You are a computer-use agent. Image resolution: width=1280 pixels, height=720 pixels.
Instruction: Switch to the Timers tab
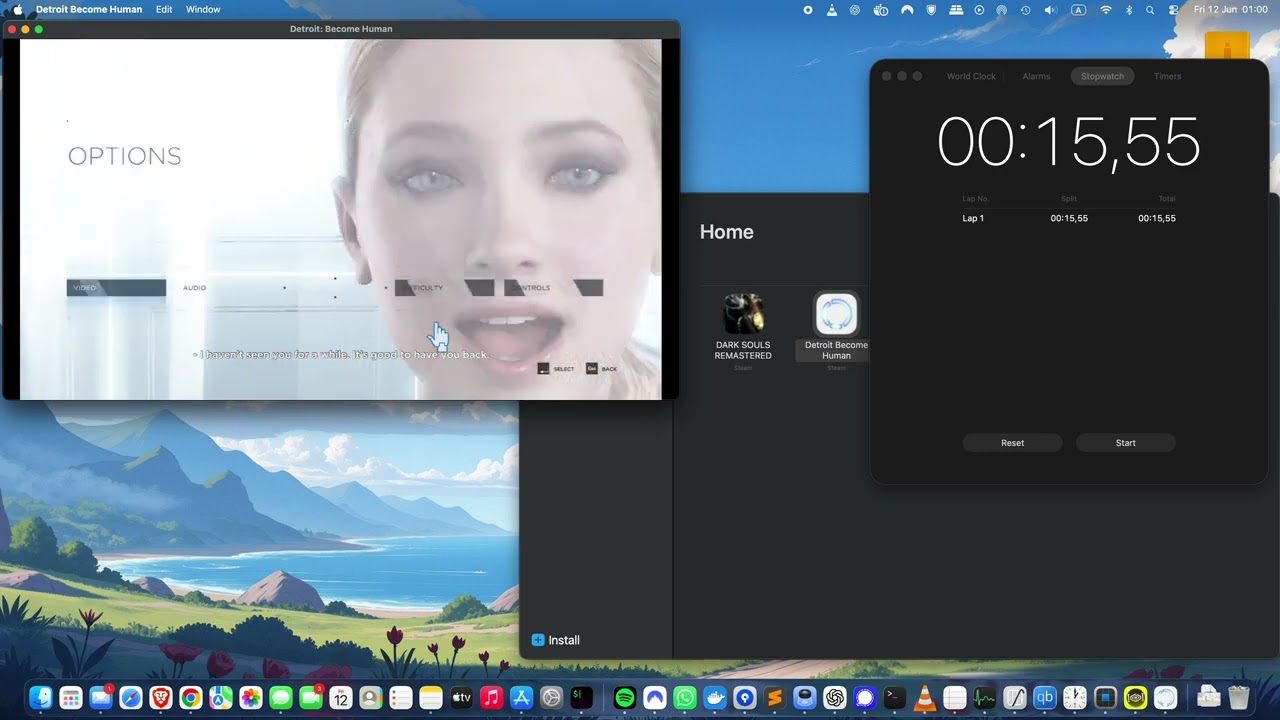point(1167,76)
